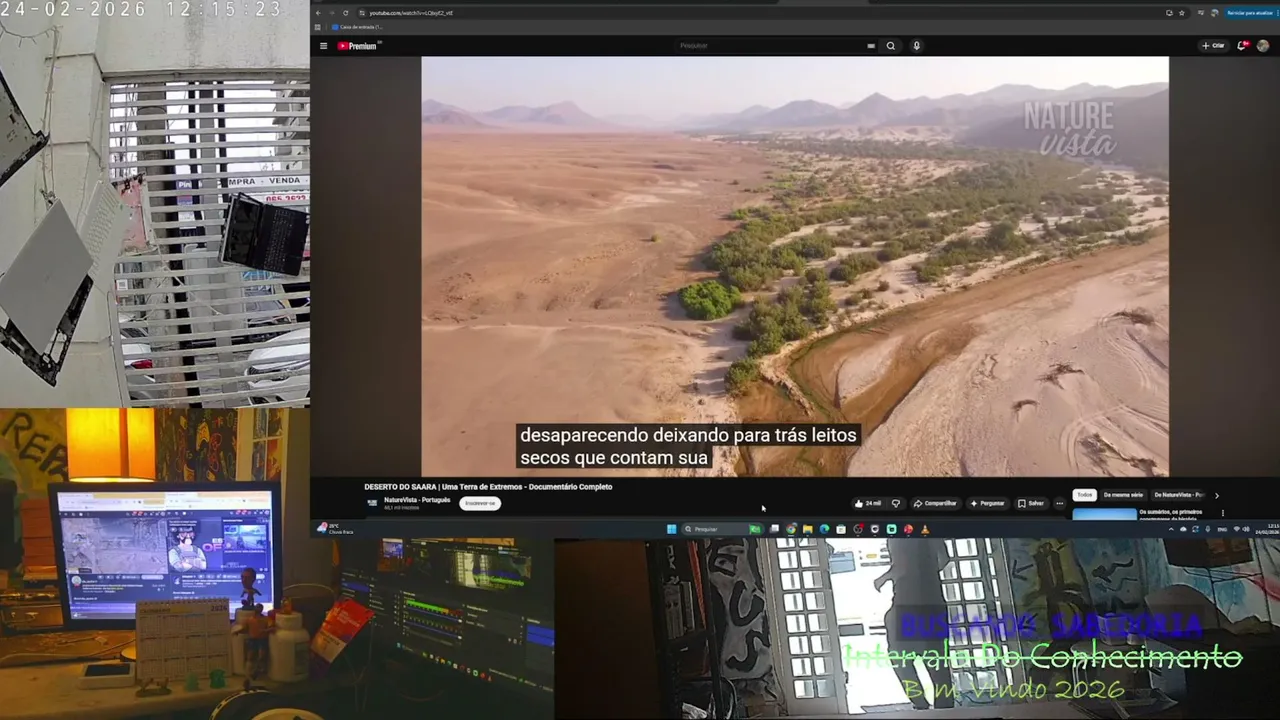Like the video with thumbs up
The width and height of the screenshot is (1280, 720).
(868, 503)
